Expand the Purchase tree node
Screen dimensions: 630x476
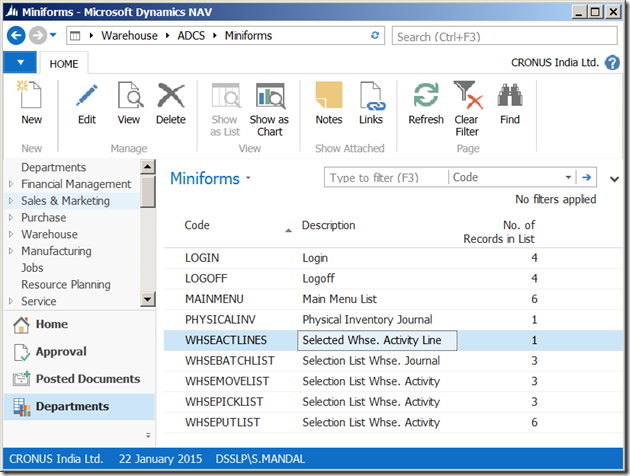(x=11, y=217)
